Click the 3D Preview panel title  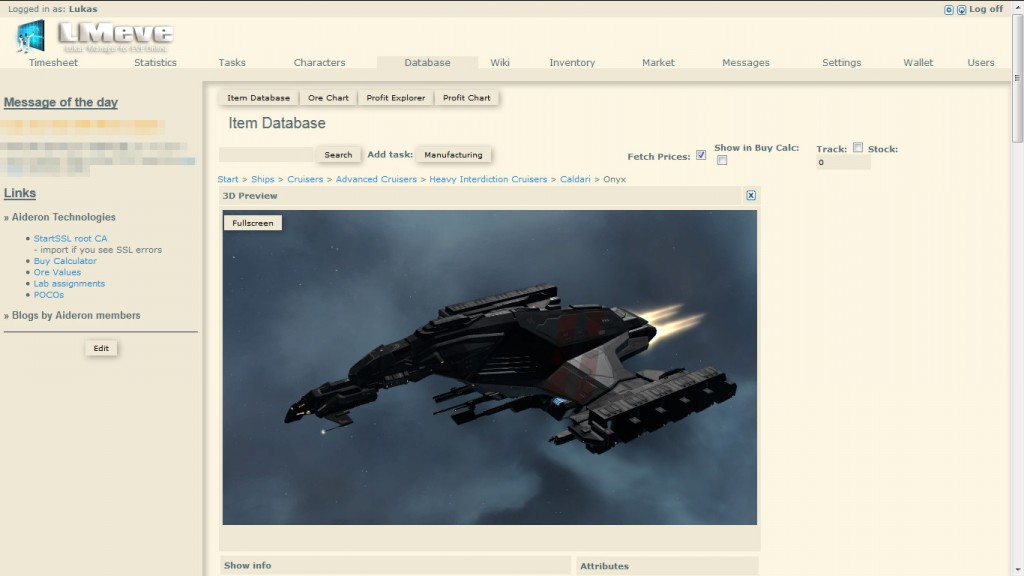coord(250,195)
